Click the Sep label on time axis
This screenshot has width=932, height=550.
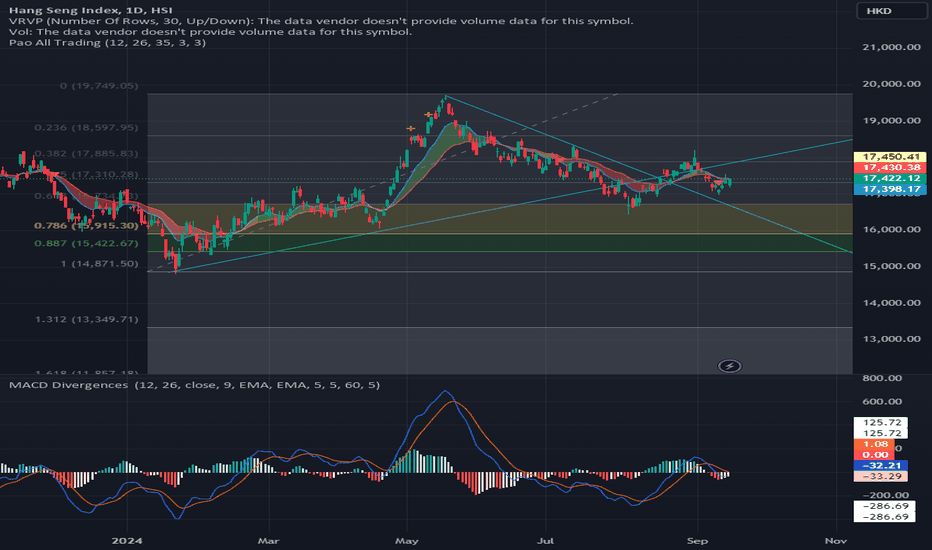click(697, 540)
